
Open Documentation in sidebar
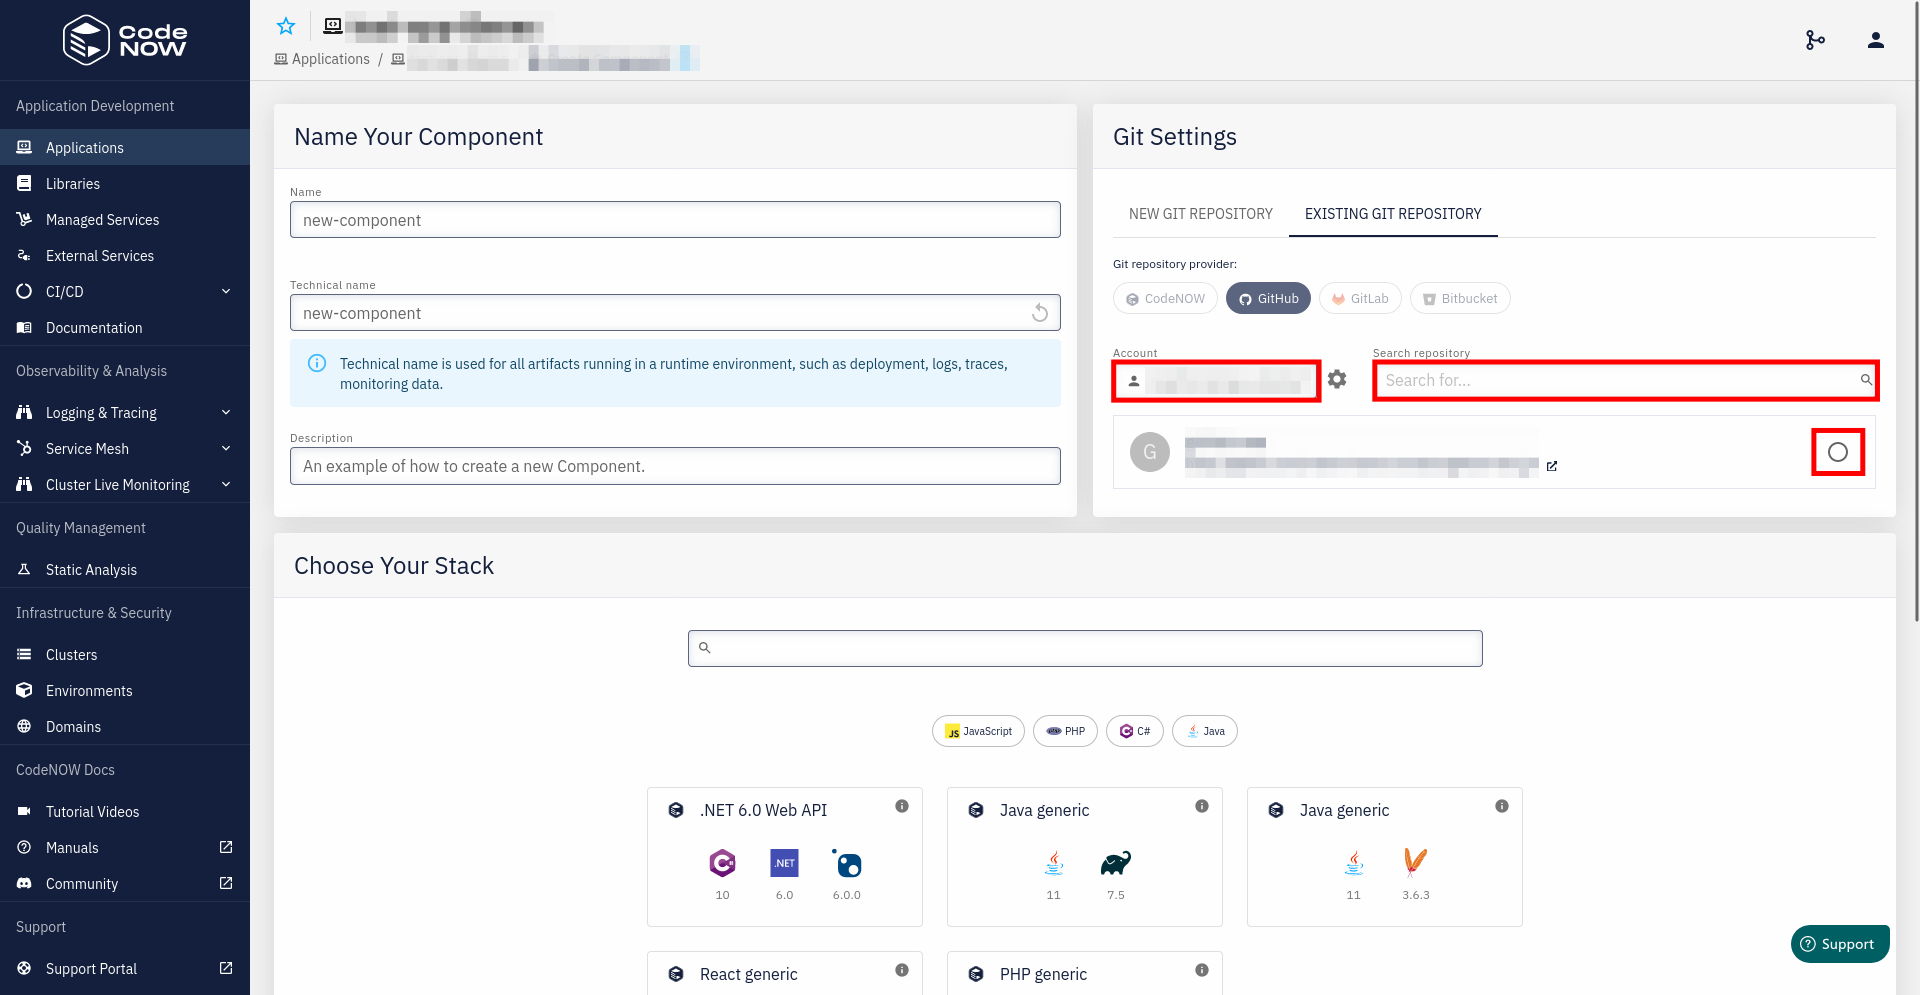click(125, 327)
